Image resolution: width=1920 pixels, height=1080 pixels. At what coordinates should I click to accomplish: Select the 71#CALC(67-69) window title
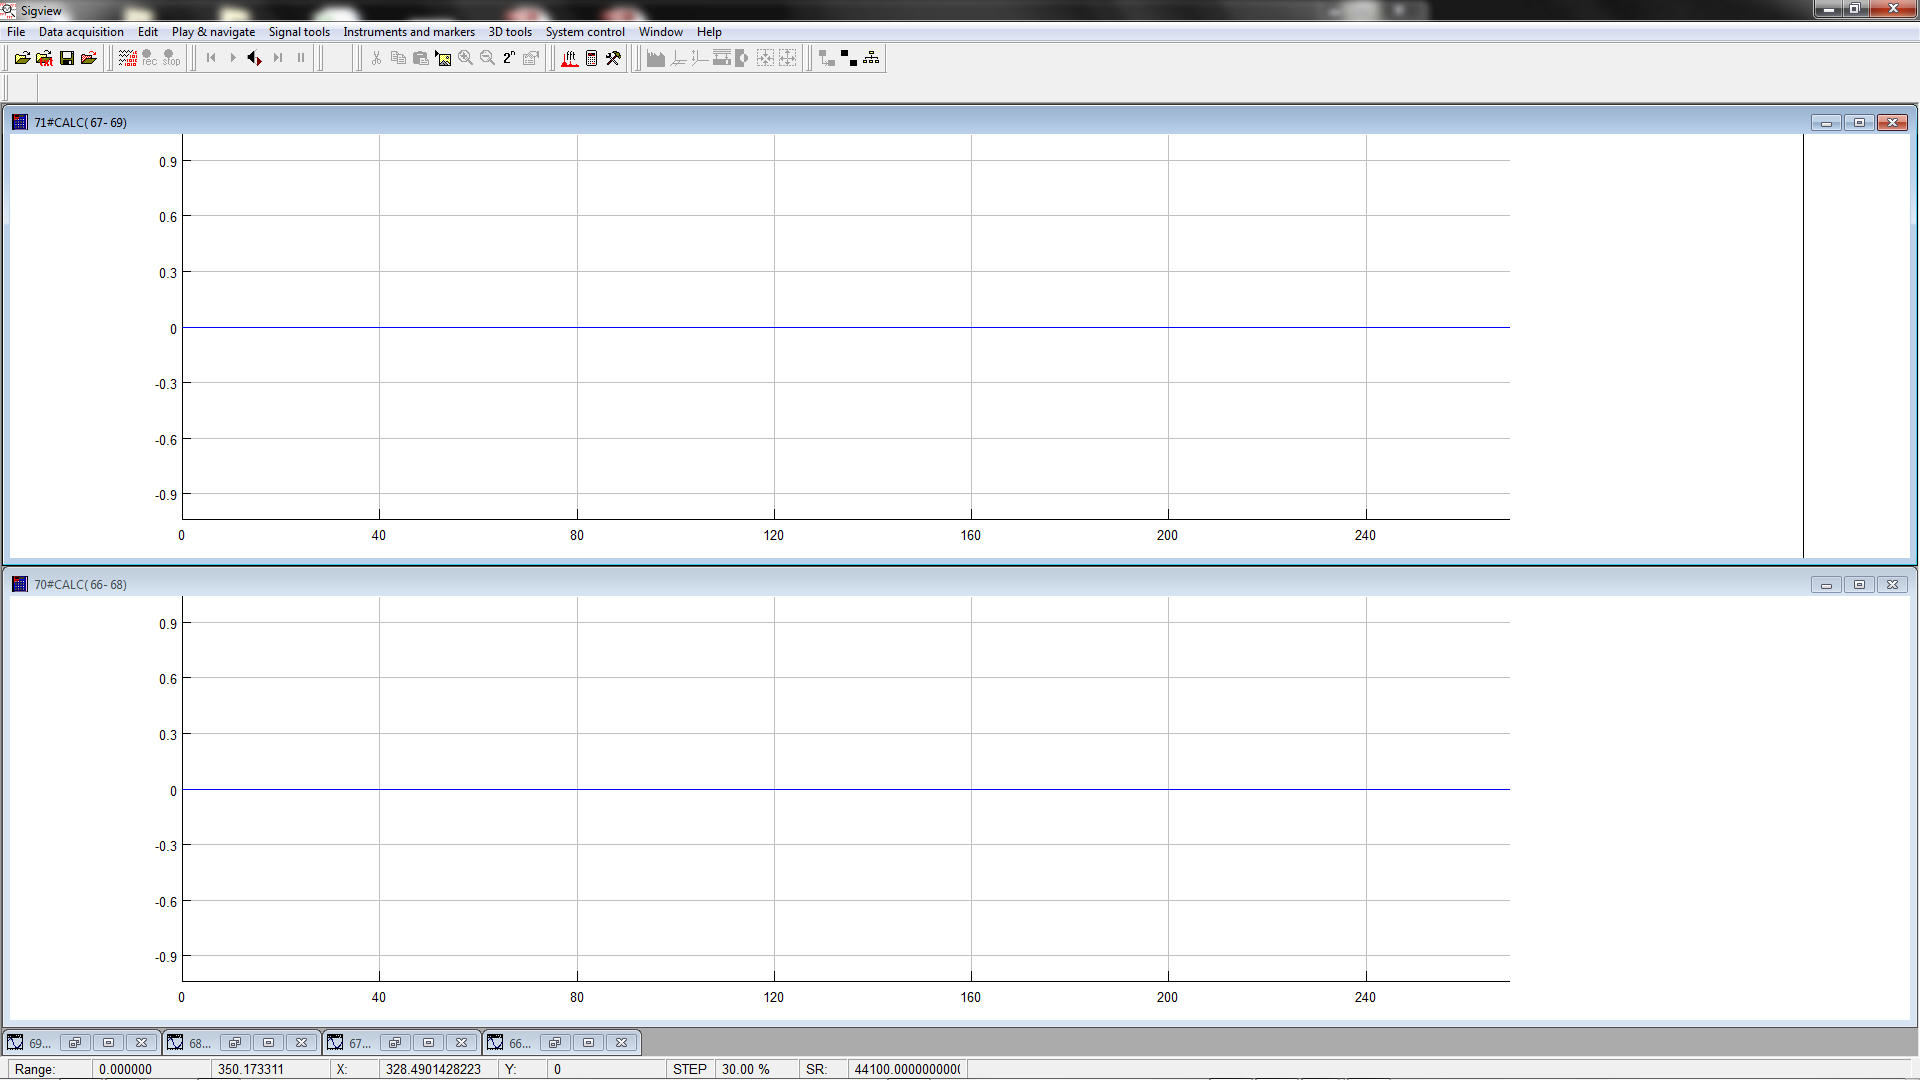pyautogui.click(x=80, y=123)
